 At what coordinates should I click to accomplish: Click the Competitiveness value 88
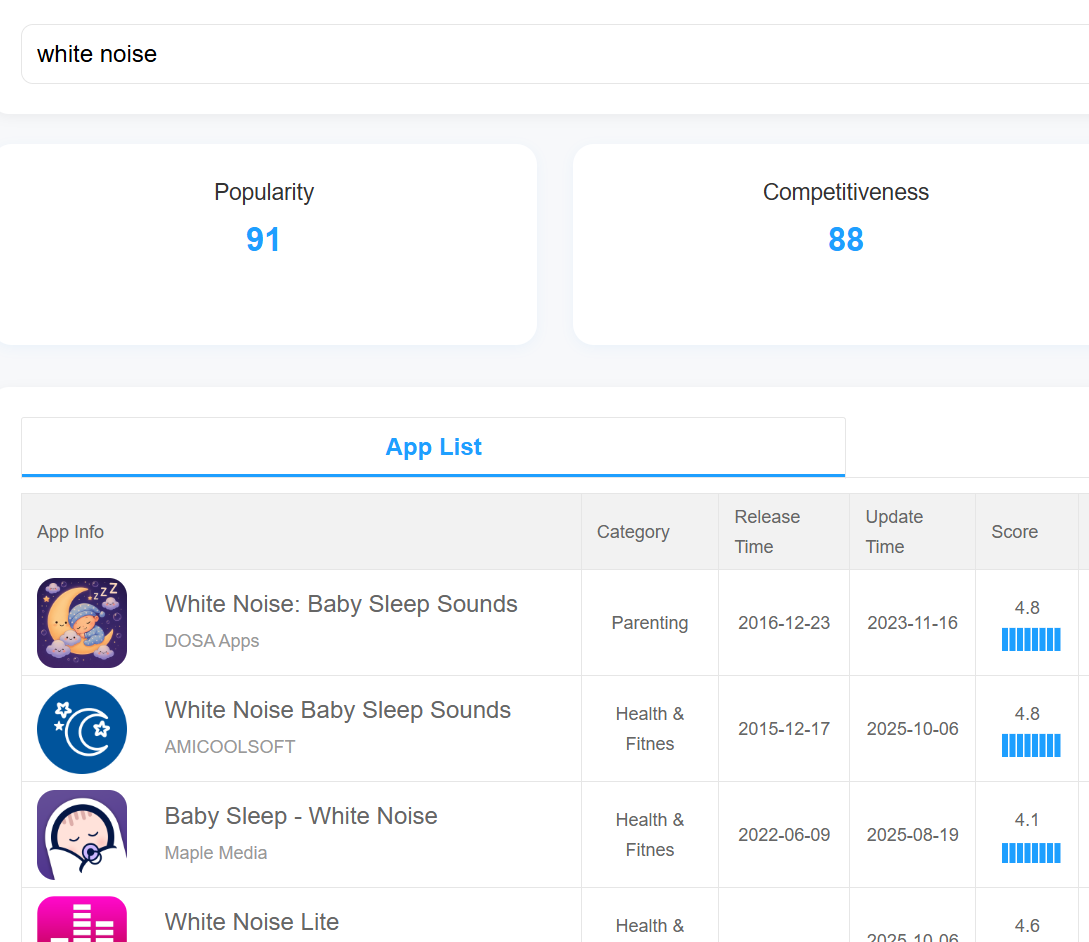pyautogui.click(x=846, y=240)
